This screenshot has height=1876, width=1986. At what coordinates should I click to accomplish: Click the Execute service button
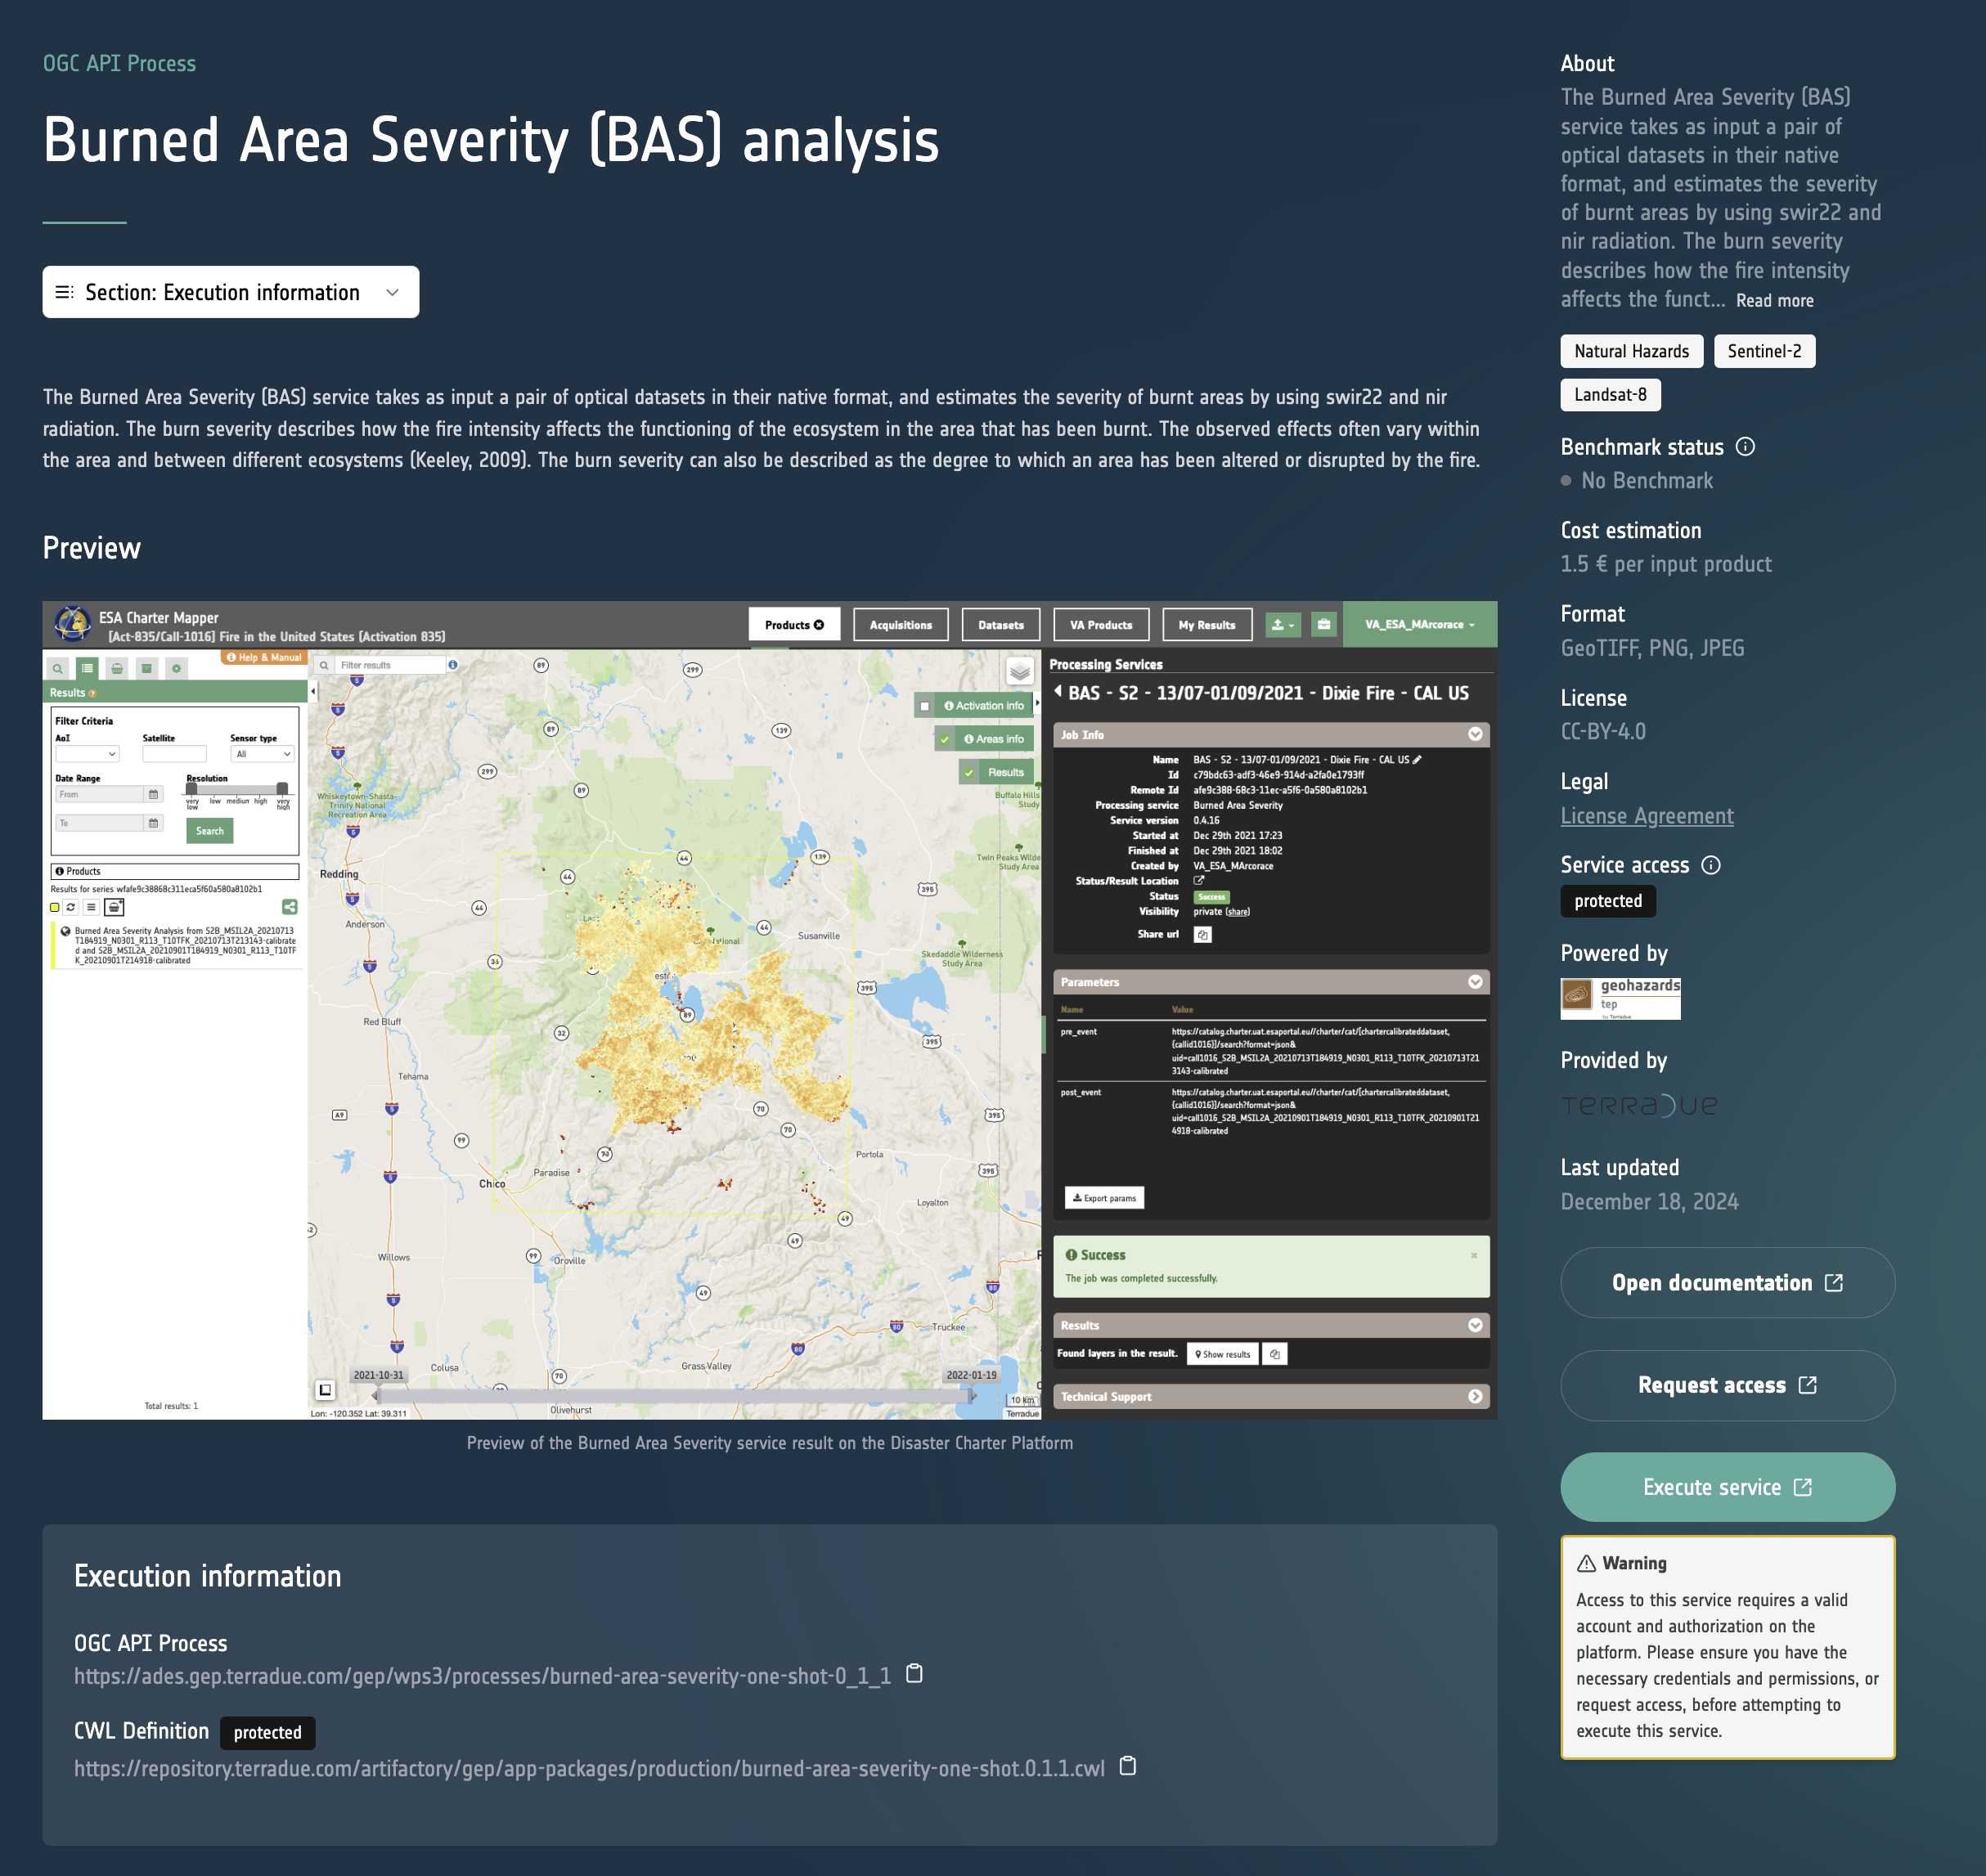1726,1487
